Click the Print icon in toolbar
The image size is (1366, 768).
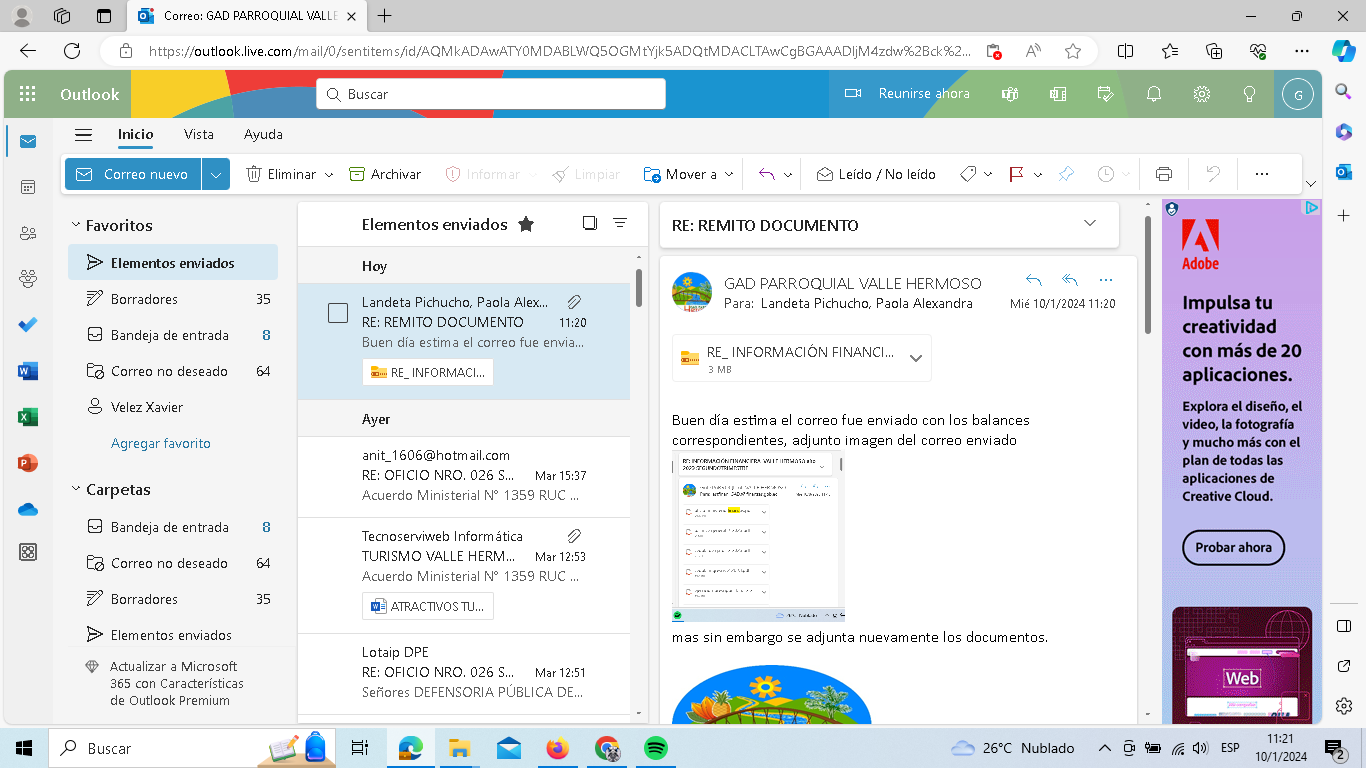point(1163,174)
